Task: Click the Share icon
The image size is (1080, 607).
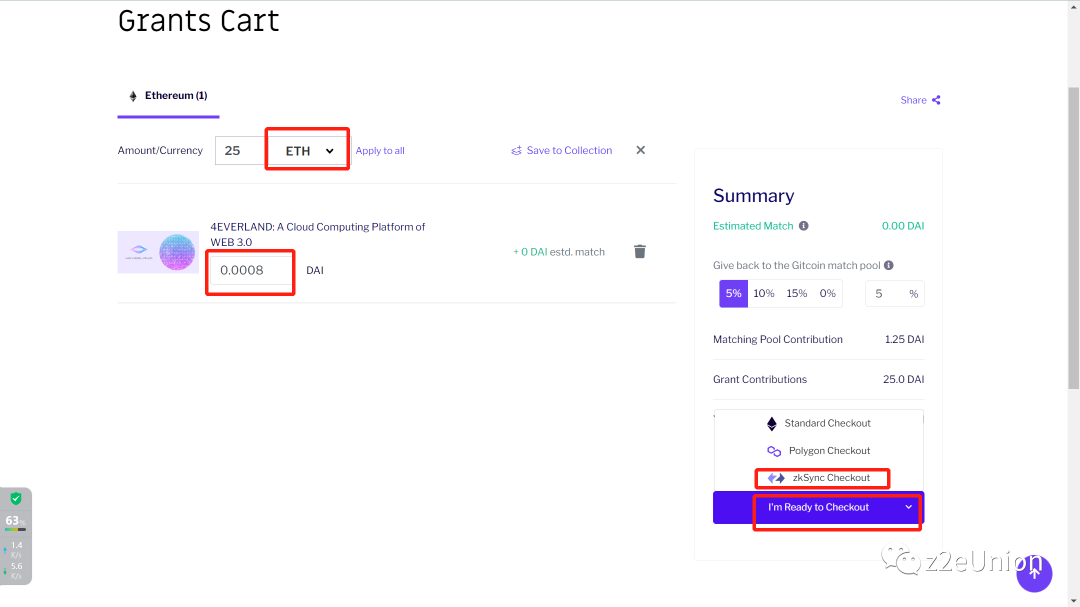Action: (x=936, y=100)
